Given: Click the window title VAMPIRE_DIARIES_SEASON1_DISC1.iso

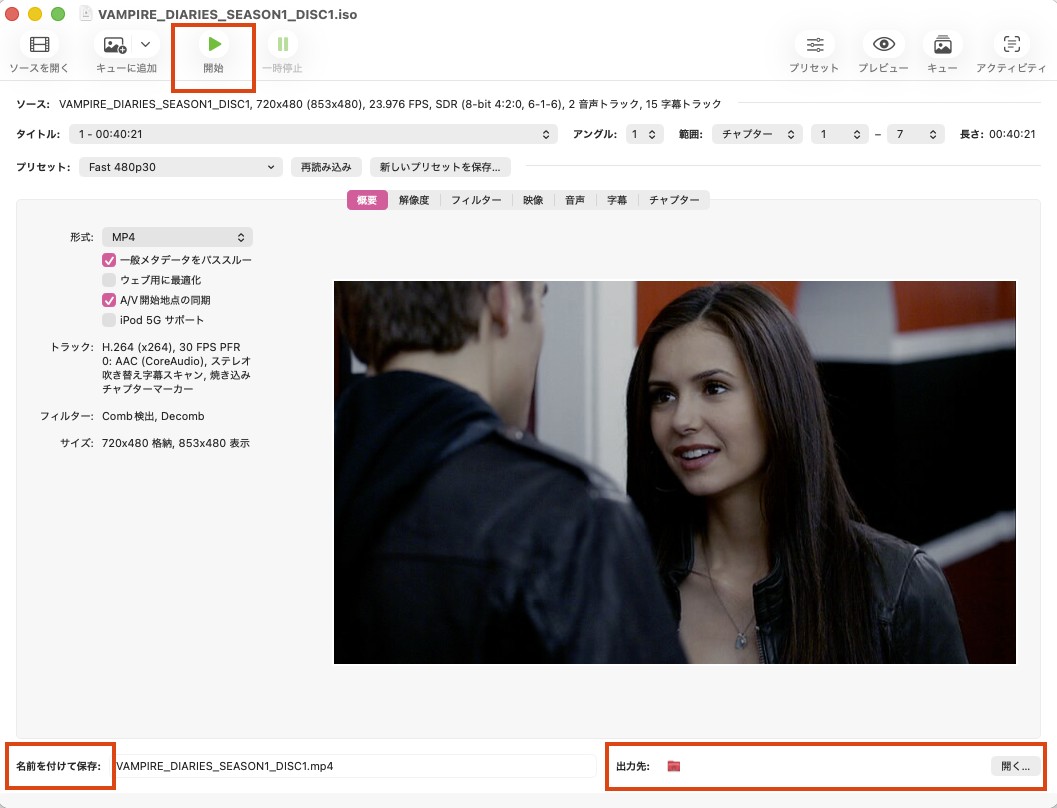Looking at the screenshot, I should (228, 14).
